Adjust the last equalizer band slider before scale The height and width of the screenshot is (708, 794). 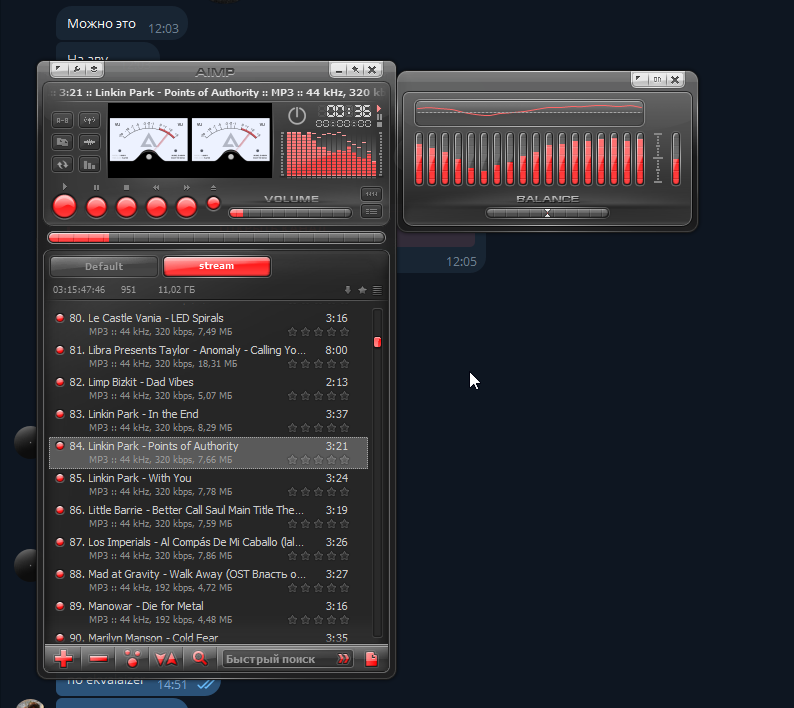pos(640,159)
